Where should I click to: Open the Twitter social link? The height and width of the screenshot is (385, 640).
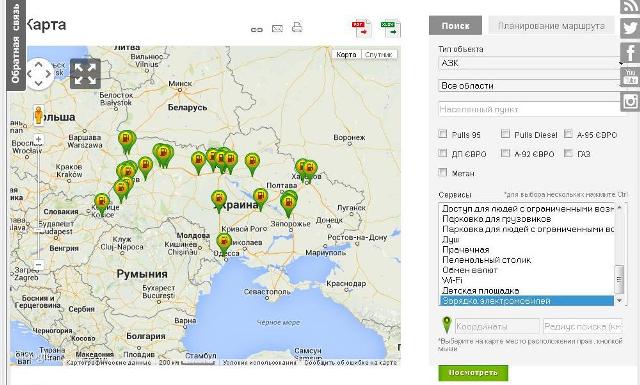tap(630, 29)
